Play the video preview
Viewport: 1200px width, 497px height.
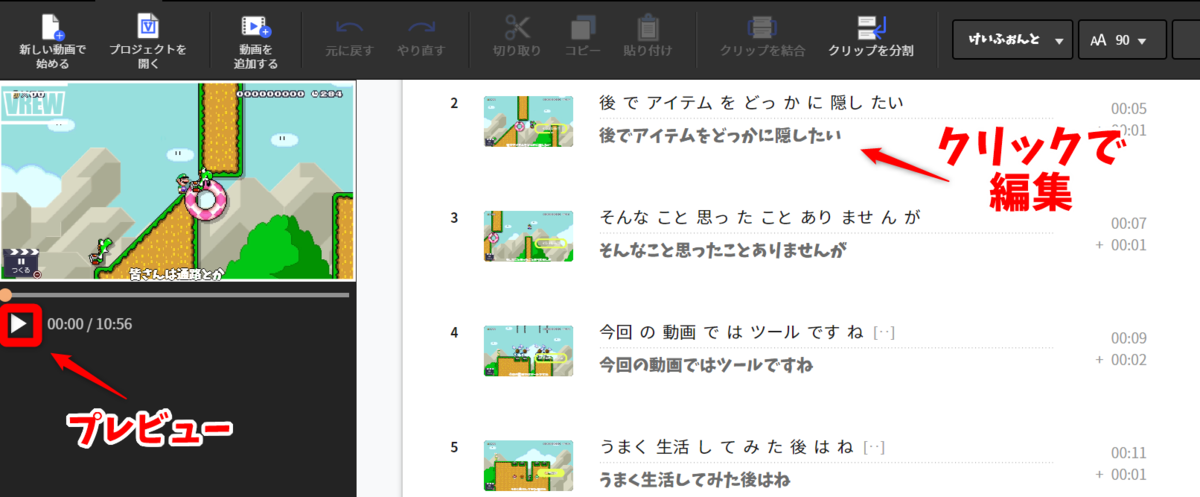point(18,324)
